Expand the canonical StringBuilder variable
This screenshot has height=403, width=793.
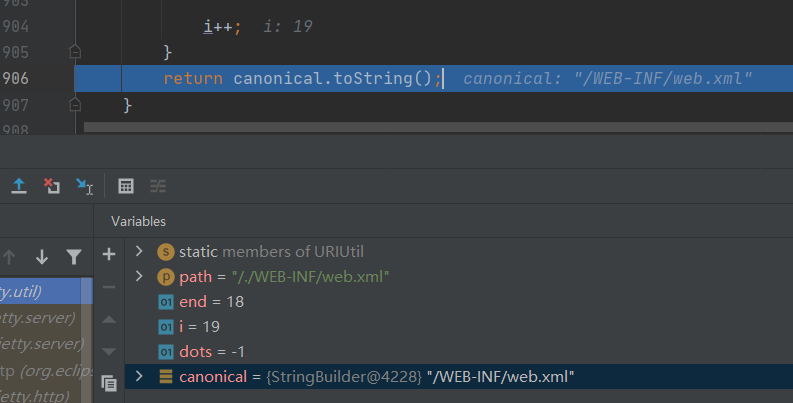[139, 376]
